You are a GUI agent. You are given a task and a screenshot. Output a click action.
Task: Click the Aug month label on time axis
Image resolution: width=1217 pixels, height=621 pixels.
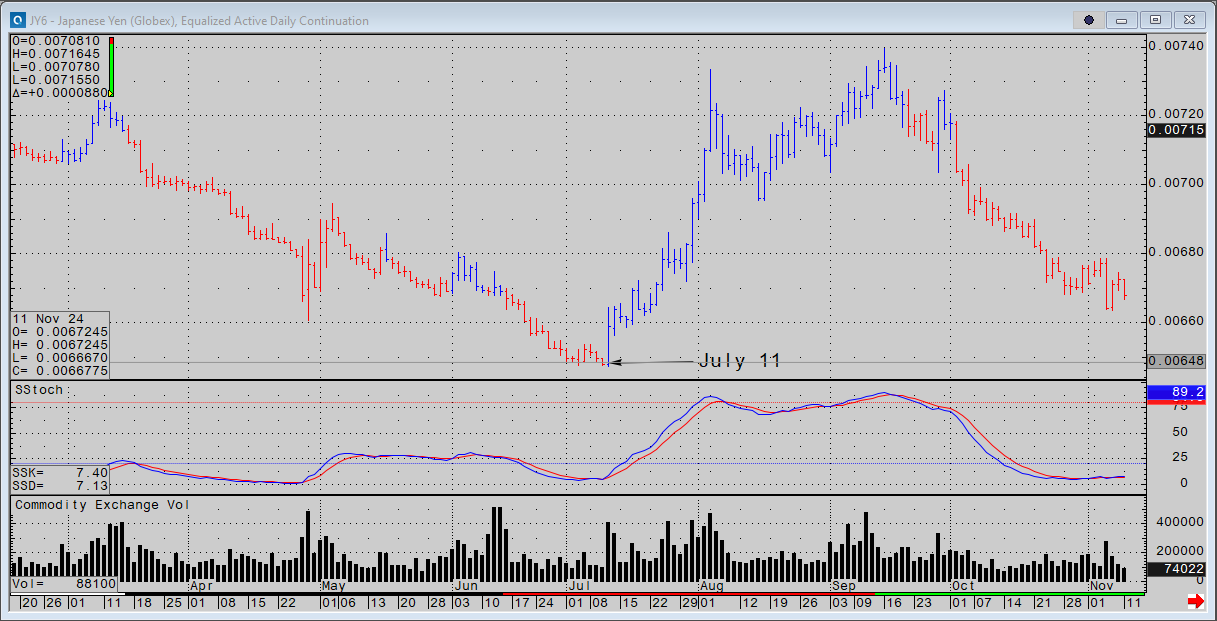[x=712, y=584]
